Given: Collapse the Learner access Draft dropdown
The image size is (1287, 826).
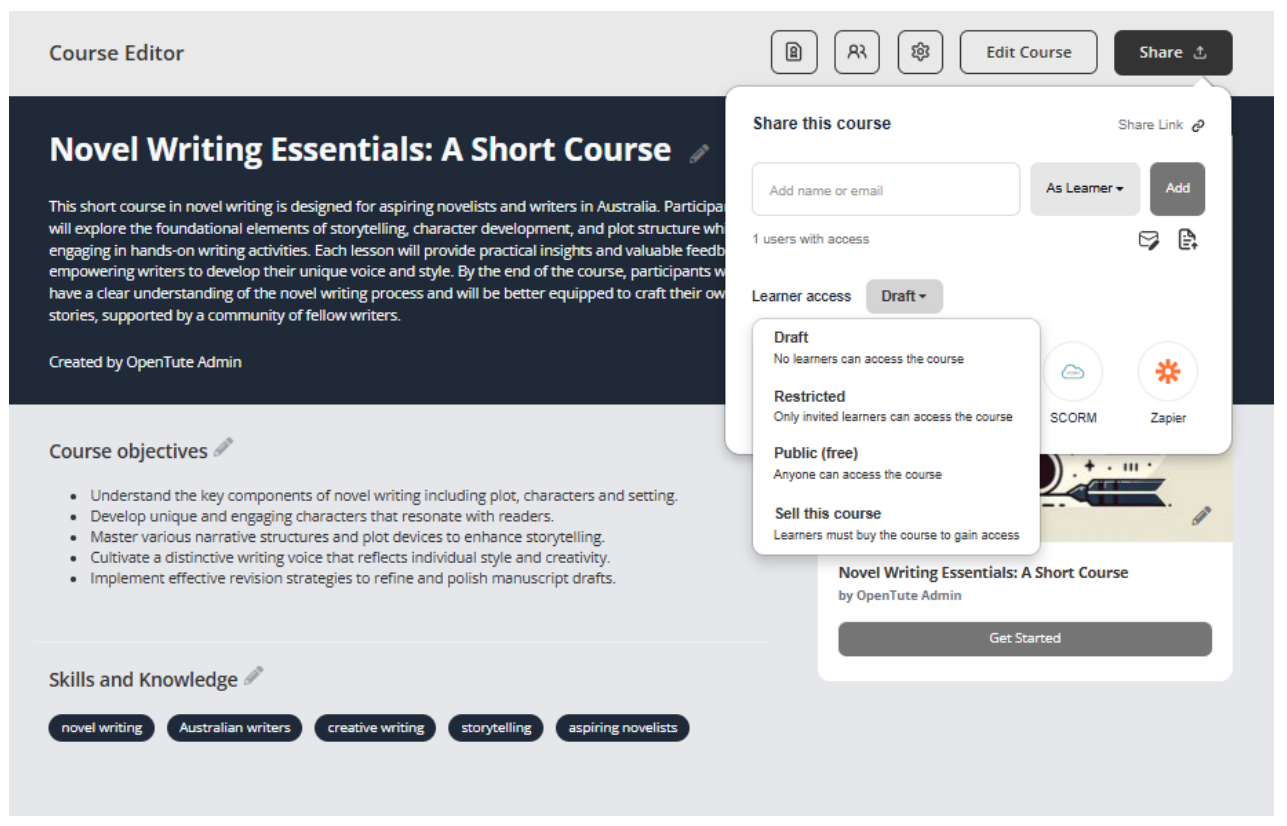Looking at the screenshot, I should 904,296.
